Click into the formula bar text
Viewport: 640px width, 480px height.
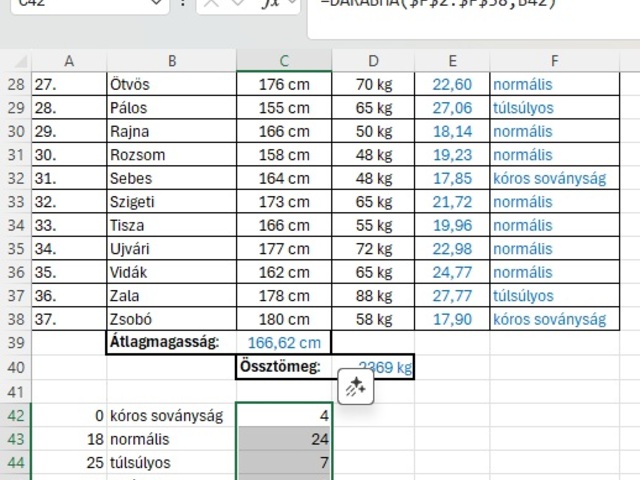[470, 6]
